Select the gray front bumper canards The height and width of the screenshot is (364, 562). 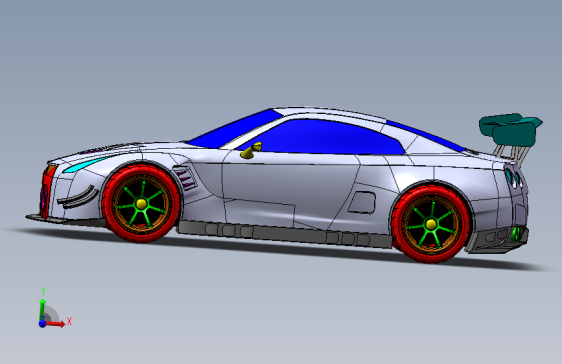click(x=78, y=197)
